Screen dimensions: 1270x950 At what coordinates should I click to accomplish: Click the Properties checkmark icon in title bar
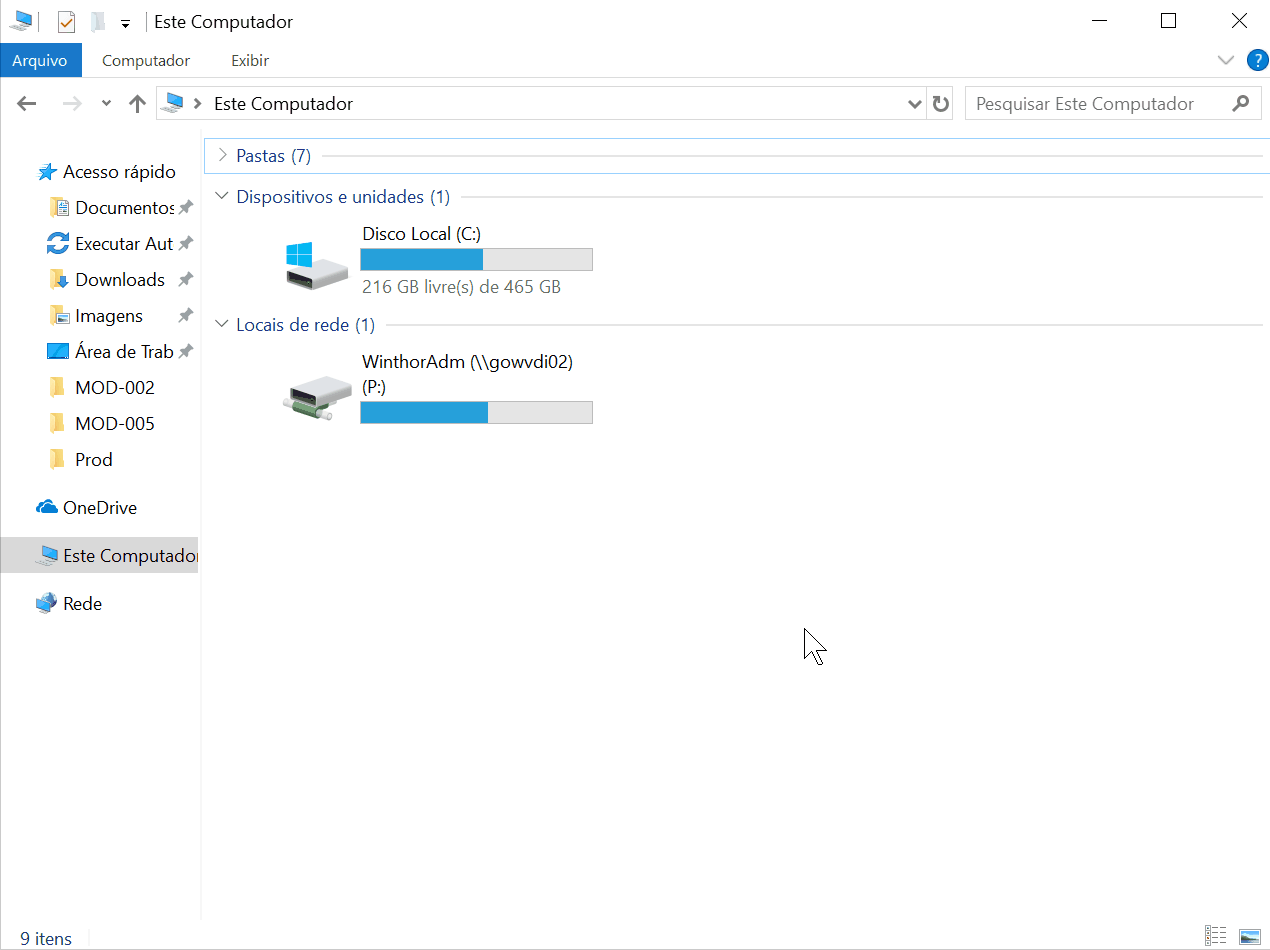coord(67,22)
